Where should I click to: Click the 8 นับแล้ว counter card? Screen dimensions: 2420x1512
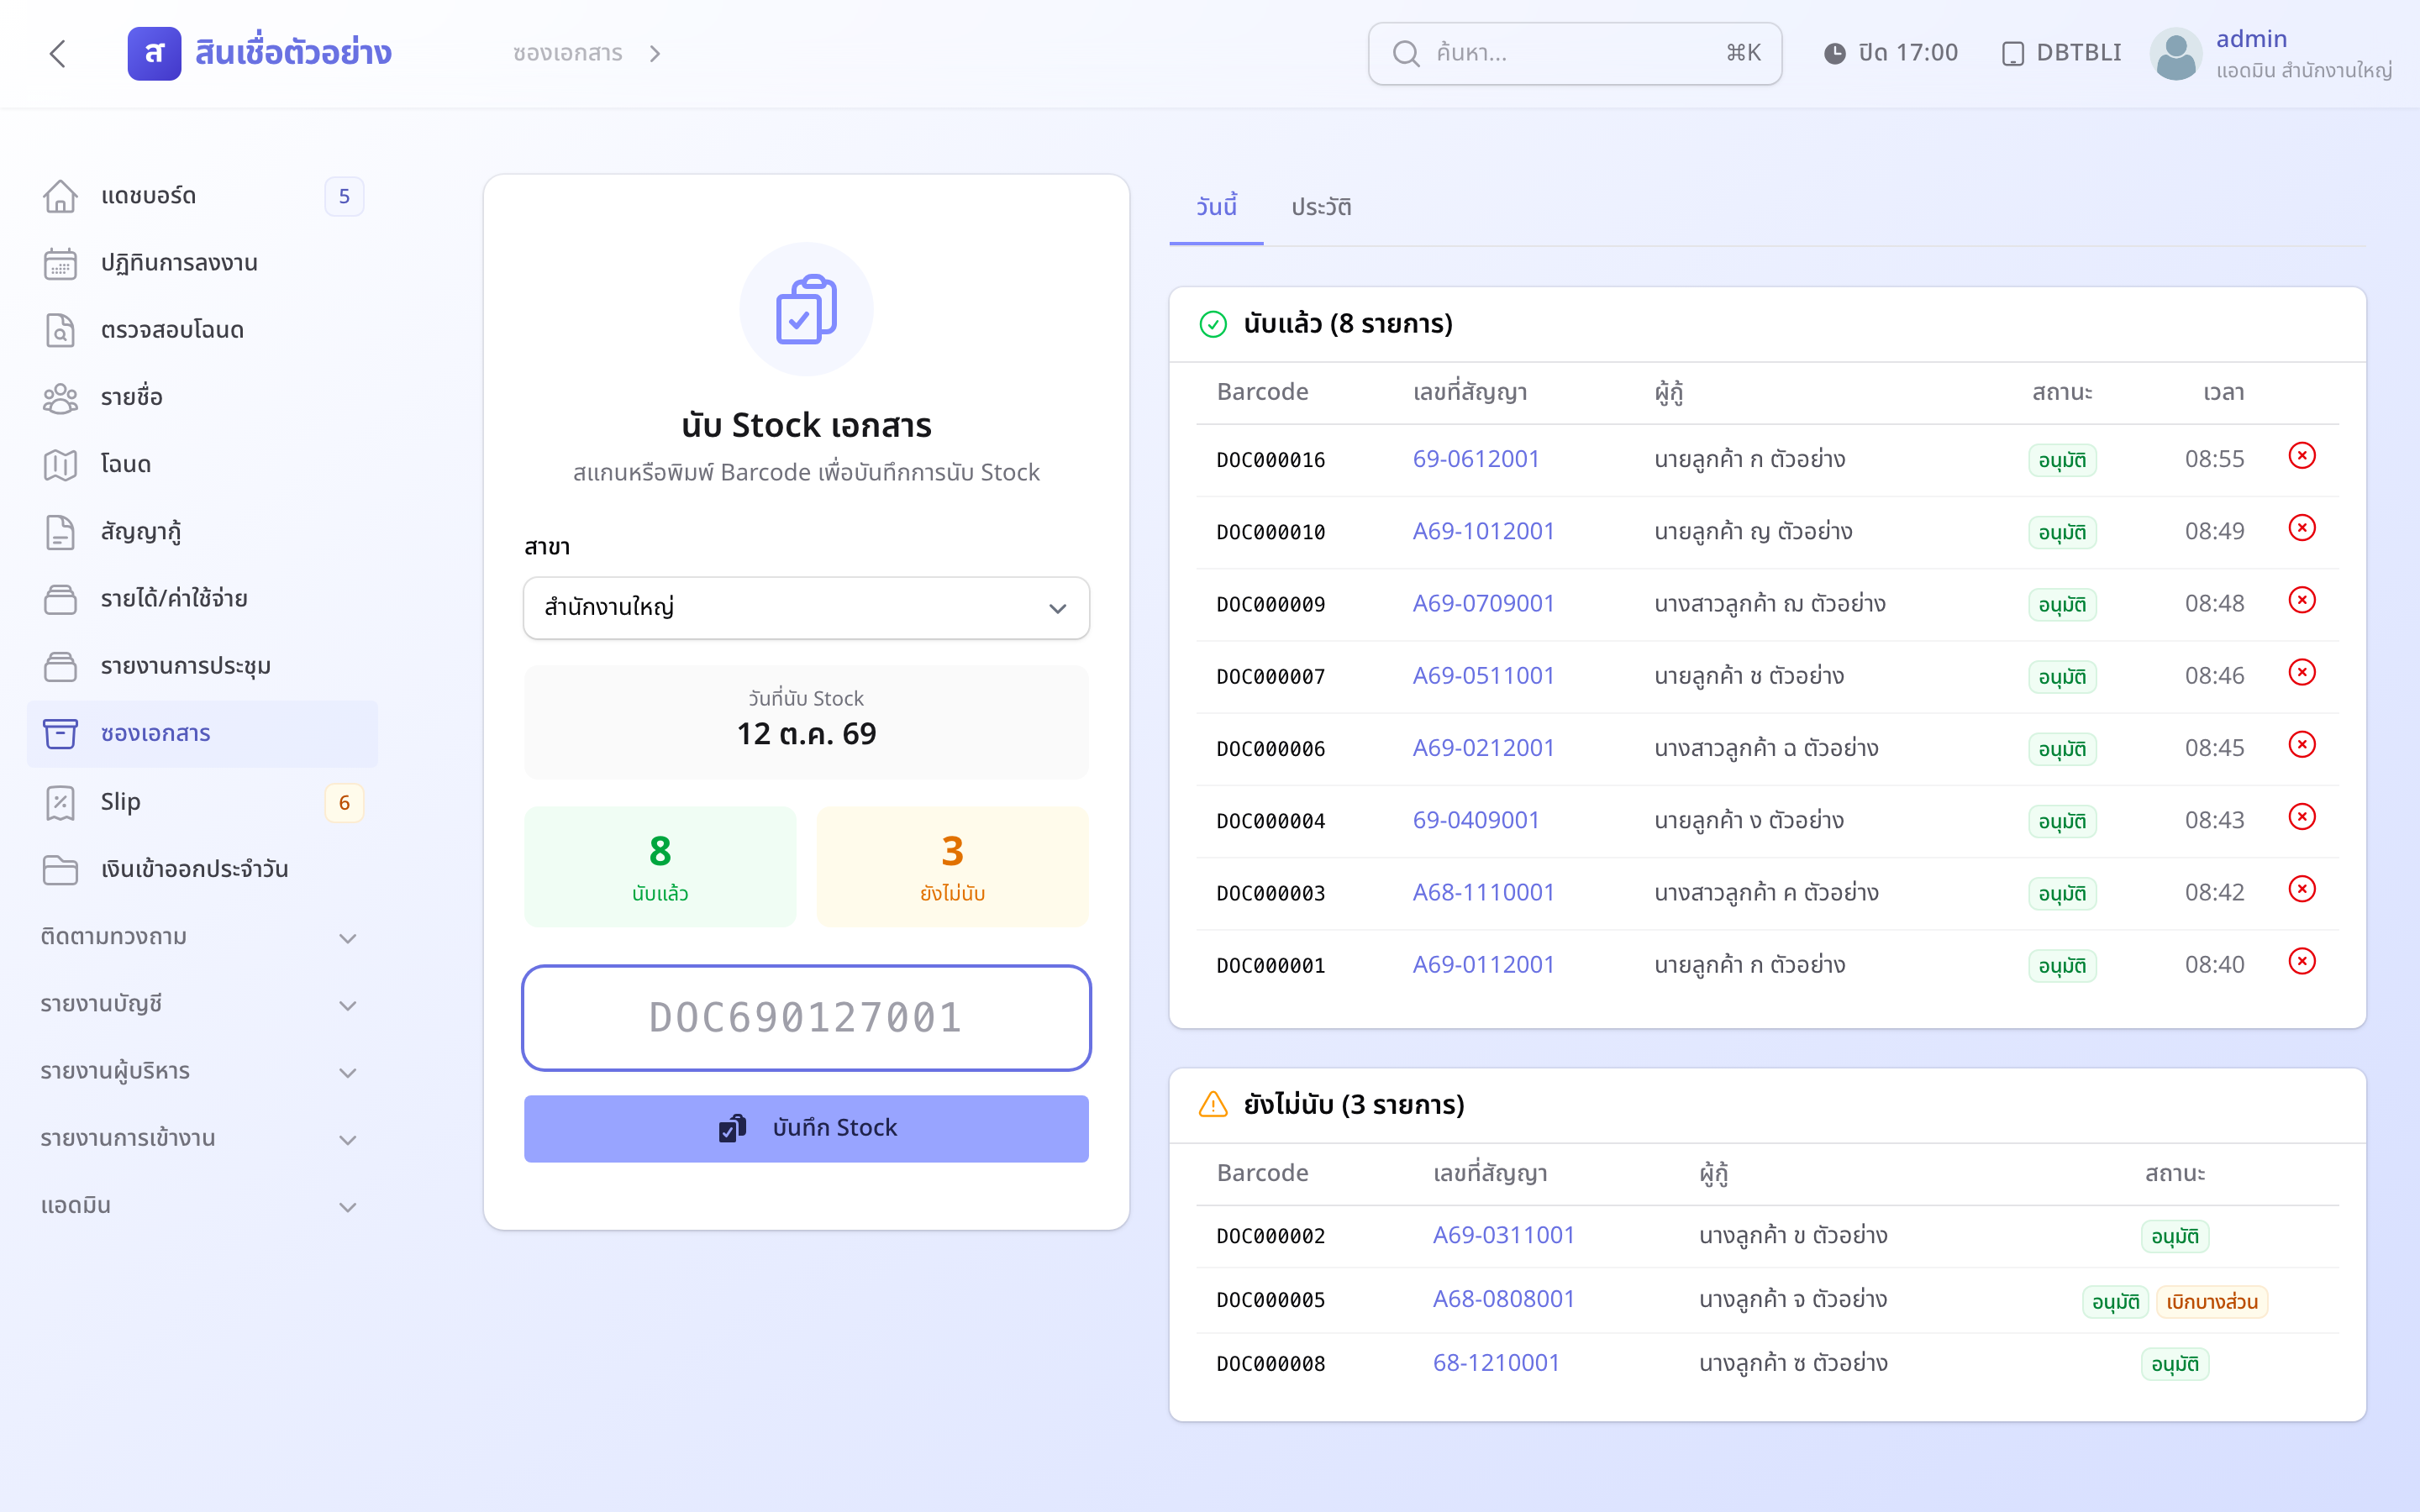pos(660,866)
